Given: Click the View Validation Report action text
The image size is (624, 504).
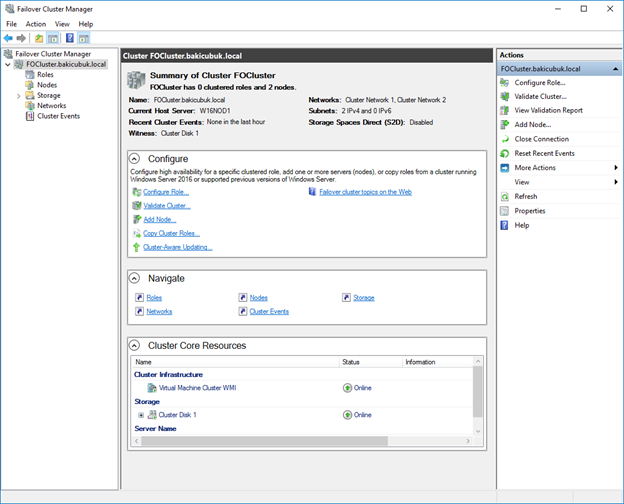Looking at the screenshot, I should (548, 110).
